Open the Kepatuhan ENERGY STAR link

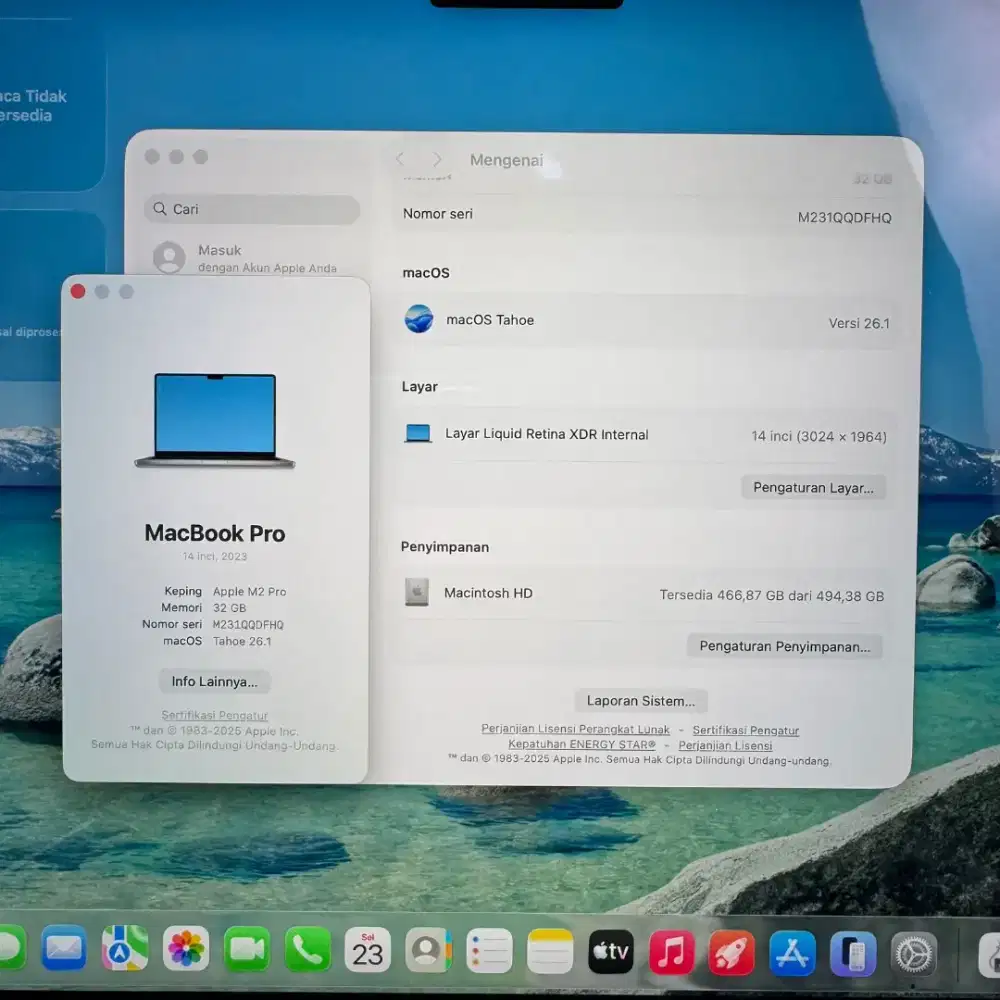(582, 744)
